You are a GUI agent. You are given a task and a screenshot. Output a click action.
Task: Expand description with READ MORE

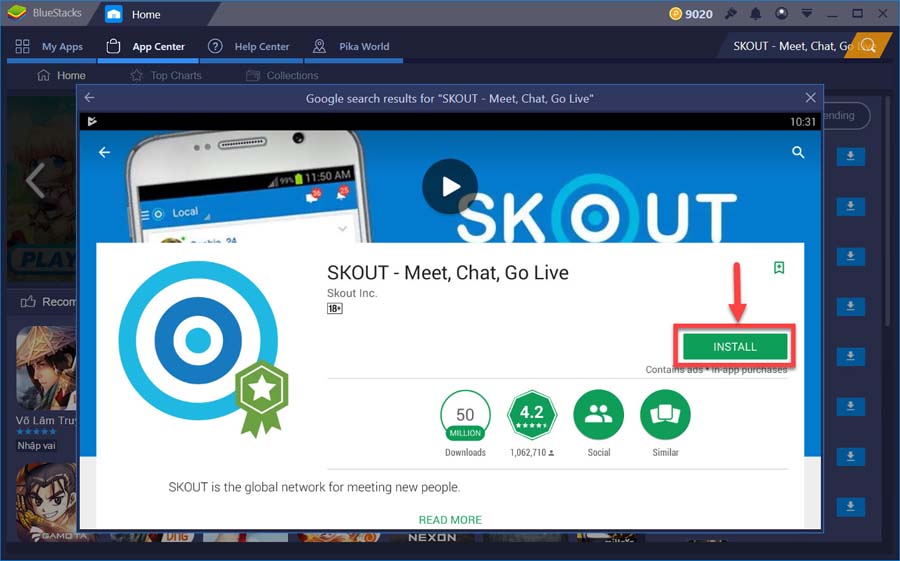pyautogui.click(x=450, y=520)
